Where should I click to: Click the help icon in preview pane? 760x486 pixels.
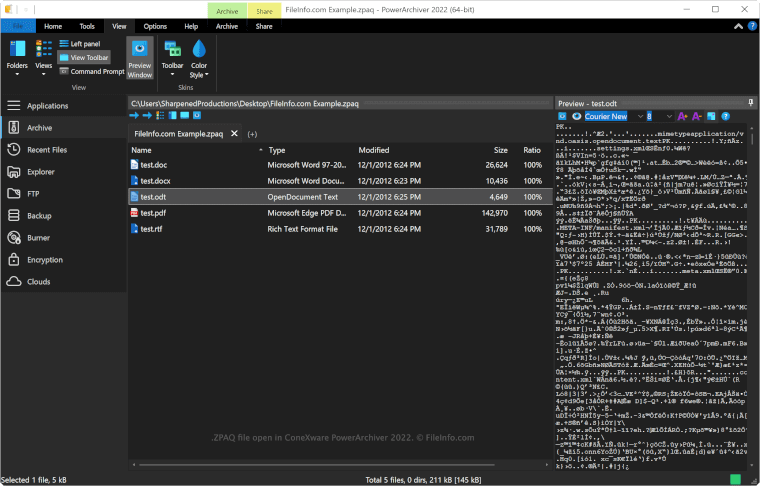[727, 117]
